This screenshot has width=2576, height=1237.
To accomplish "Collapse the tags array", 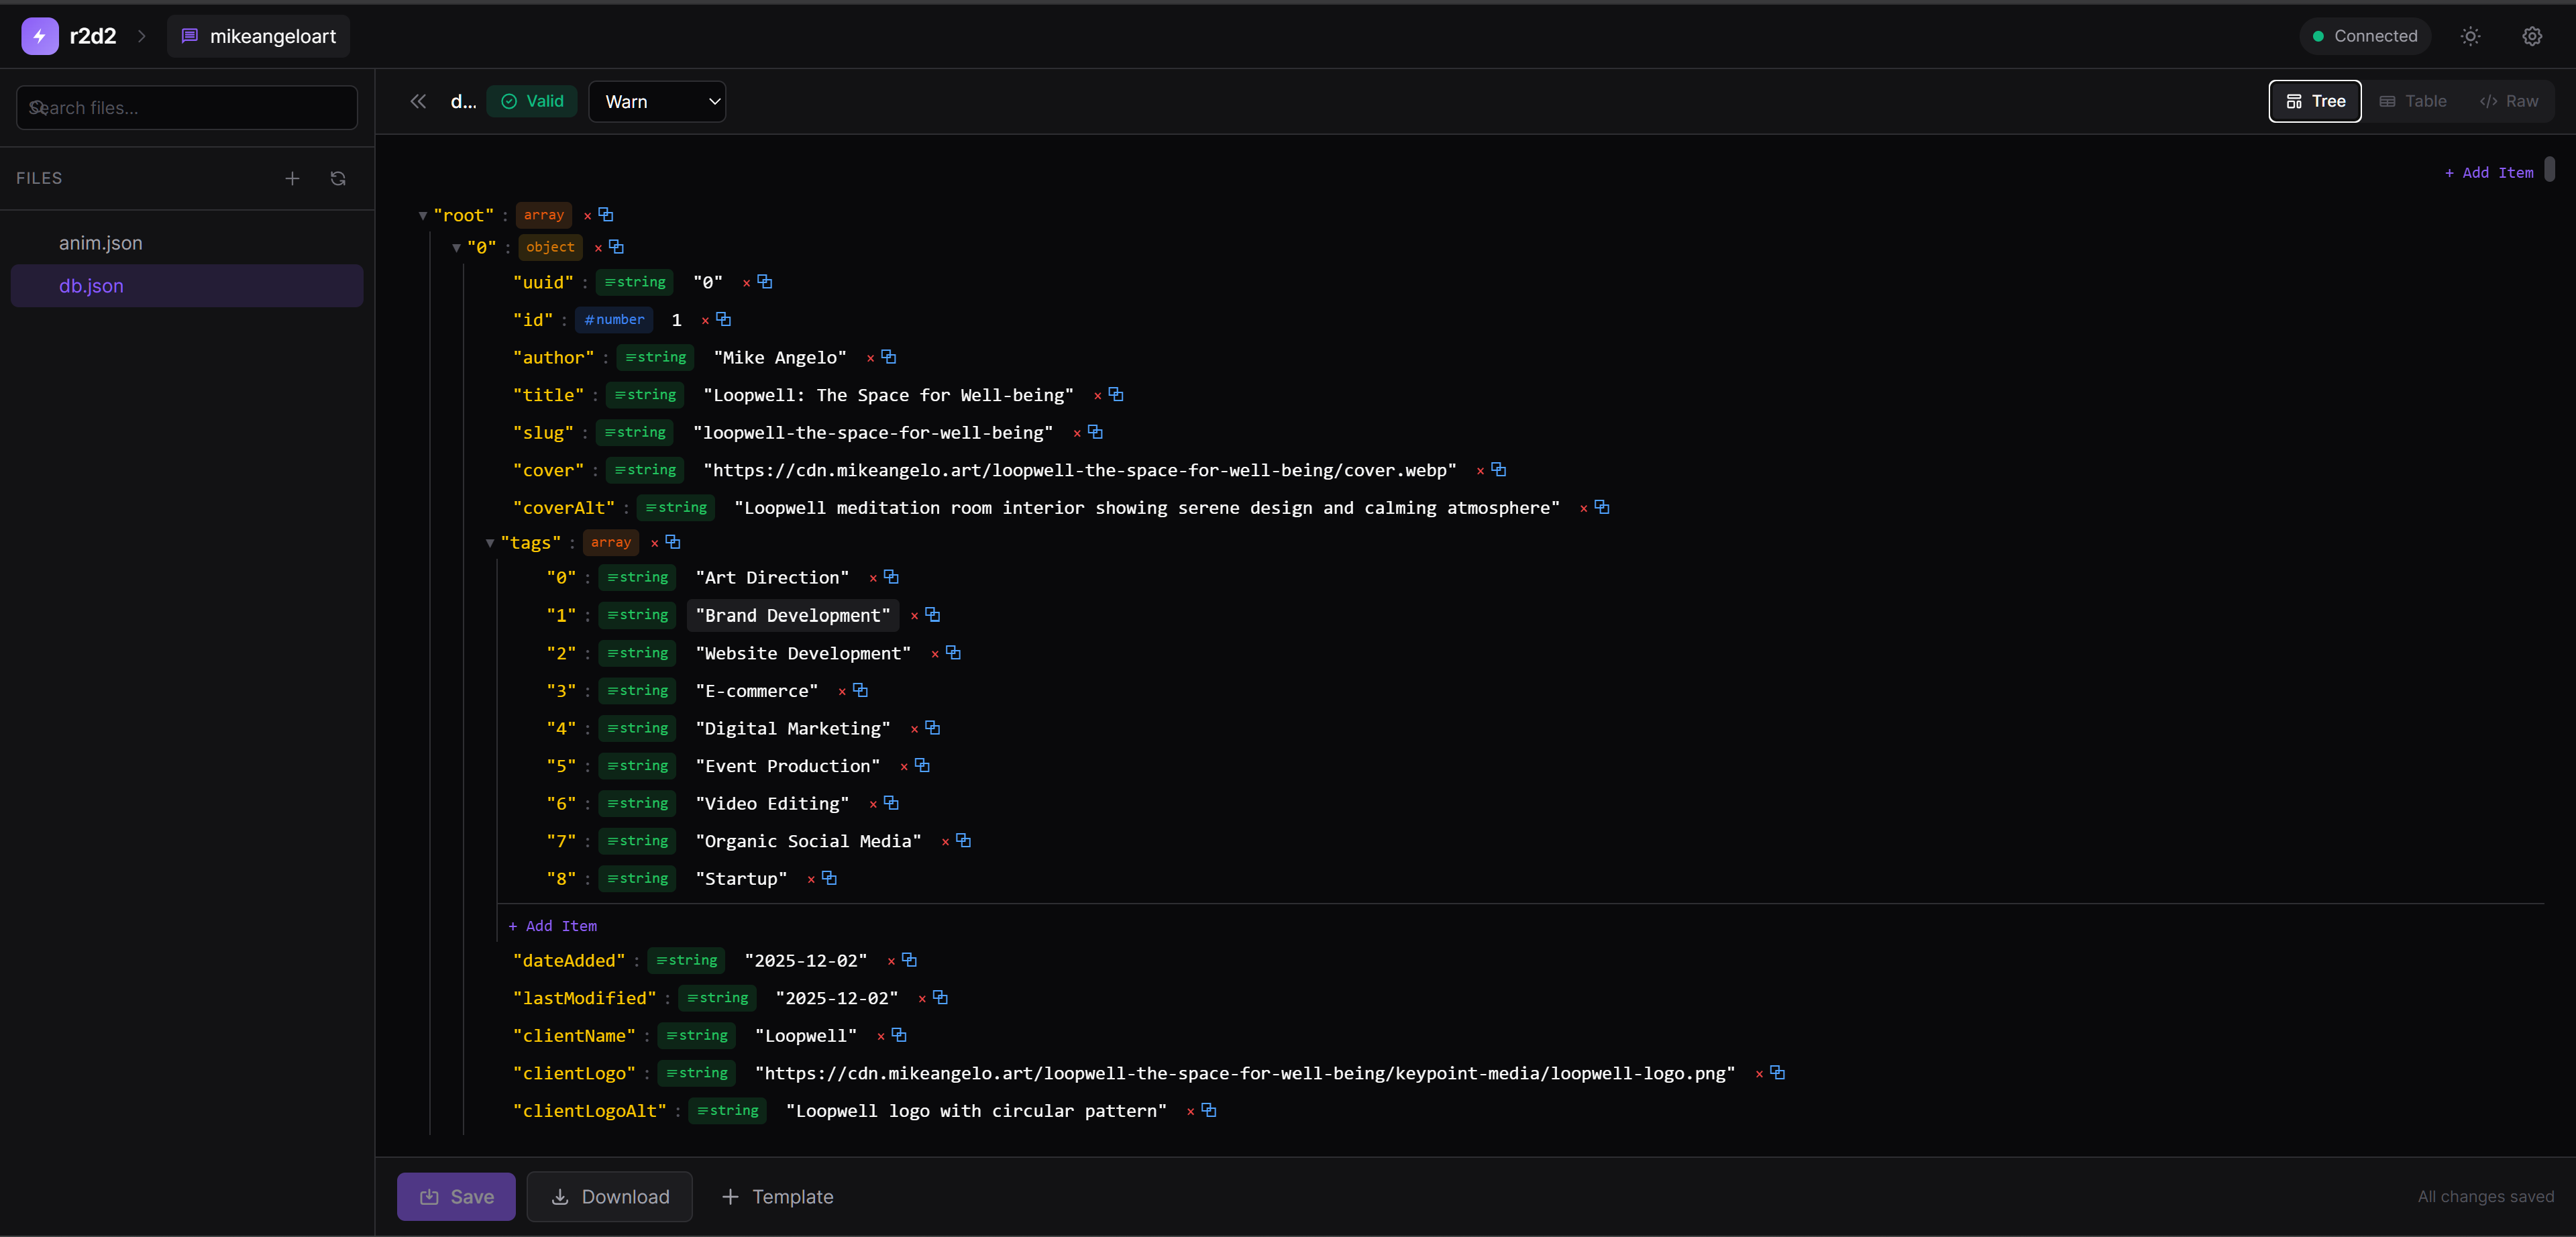I will pyautogui.click(x=490, y=543).
